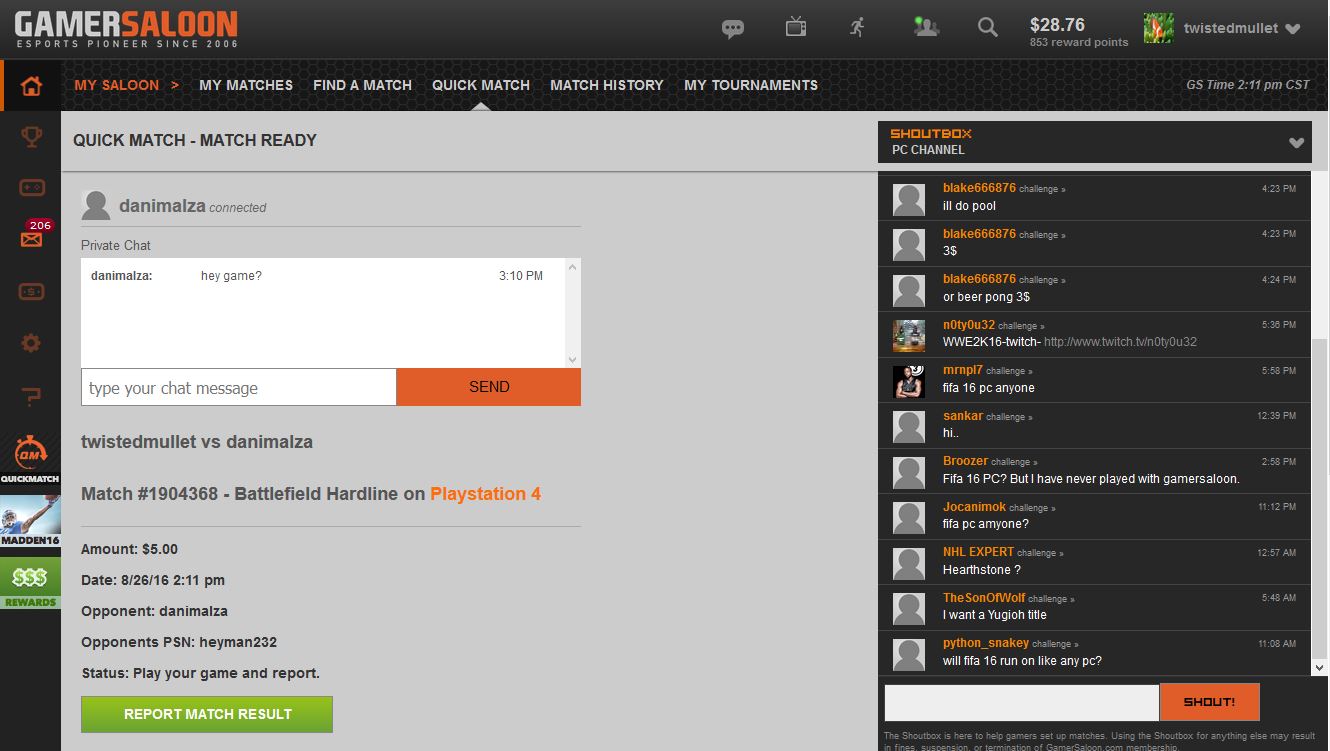Click the private chat scrollbar up arrow
Viewport: 1330px width, 751px height.
click(x=572, y=267)
